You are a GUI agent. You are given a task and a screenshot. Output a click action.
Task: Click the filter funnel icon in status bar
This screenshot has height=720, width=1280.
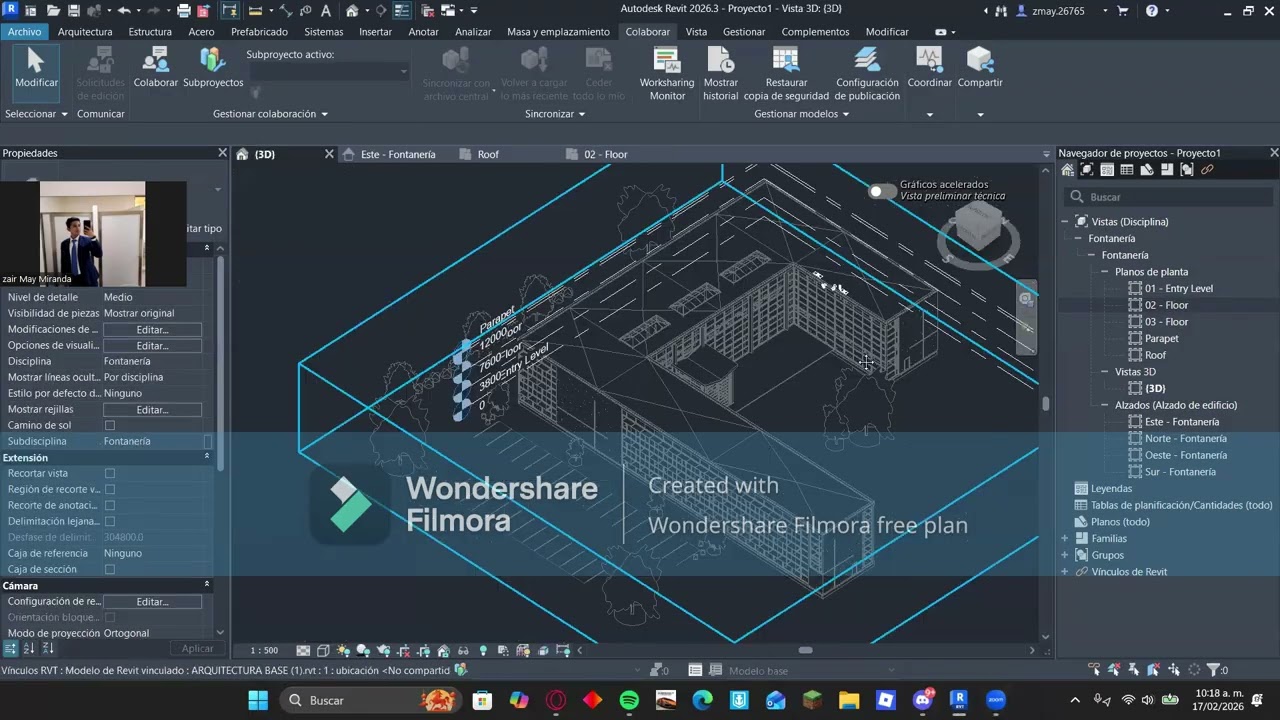tap(1214, 670)
